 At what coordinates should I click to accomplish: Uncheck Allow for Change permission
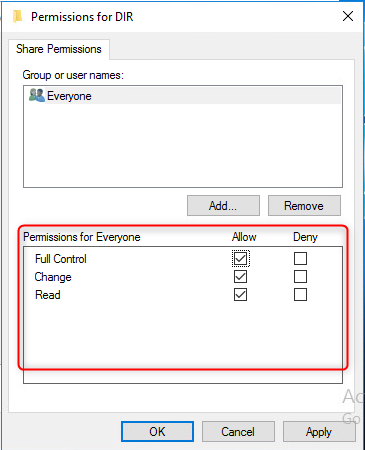[240, 276]
